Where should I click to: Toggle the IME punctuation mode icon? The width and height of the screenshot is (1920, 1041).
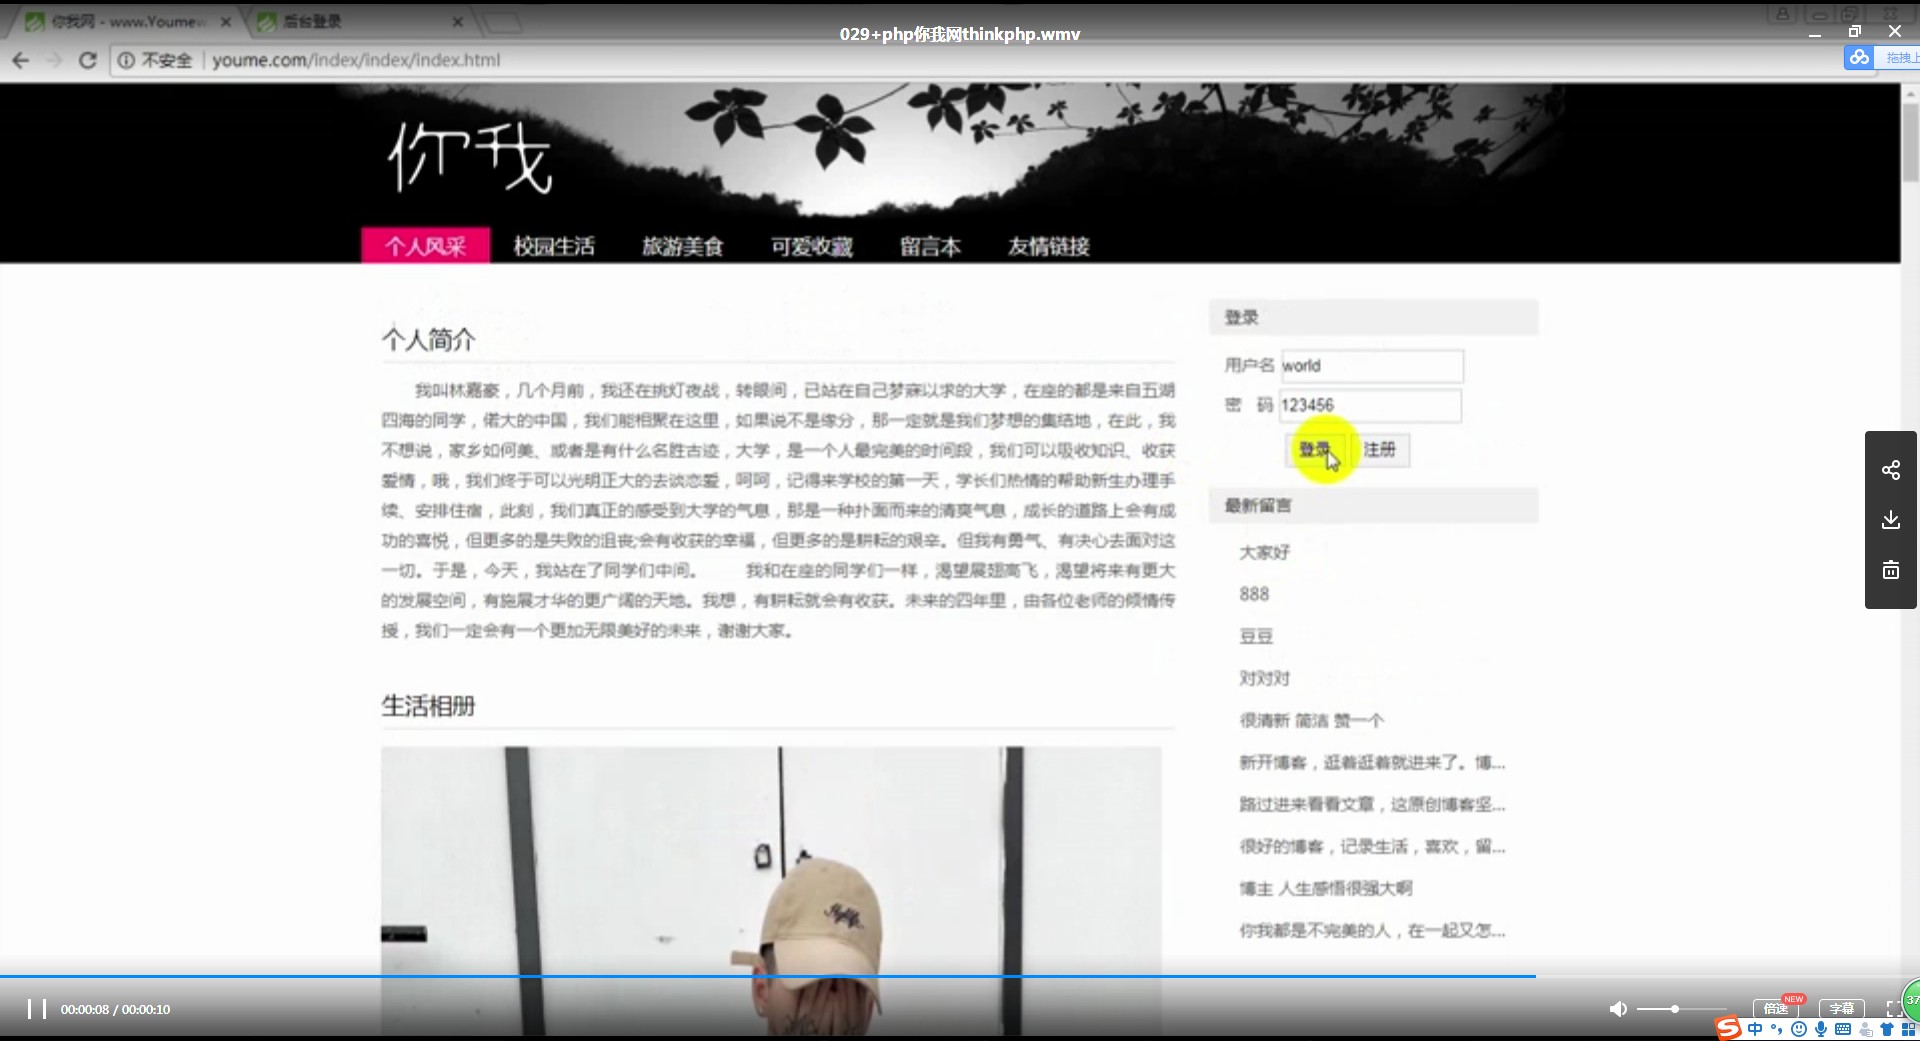point(1777,1029)
